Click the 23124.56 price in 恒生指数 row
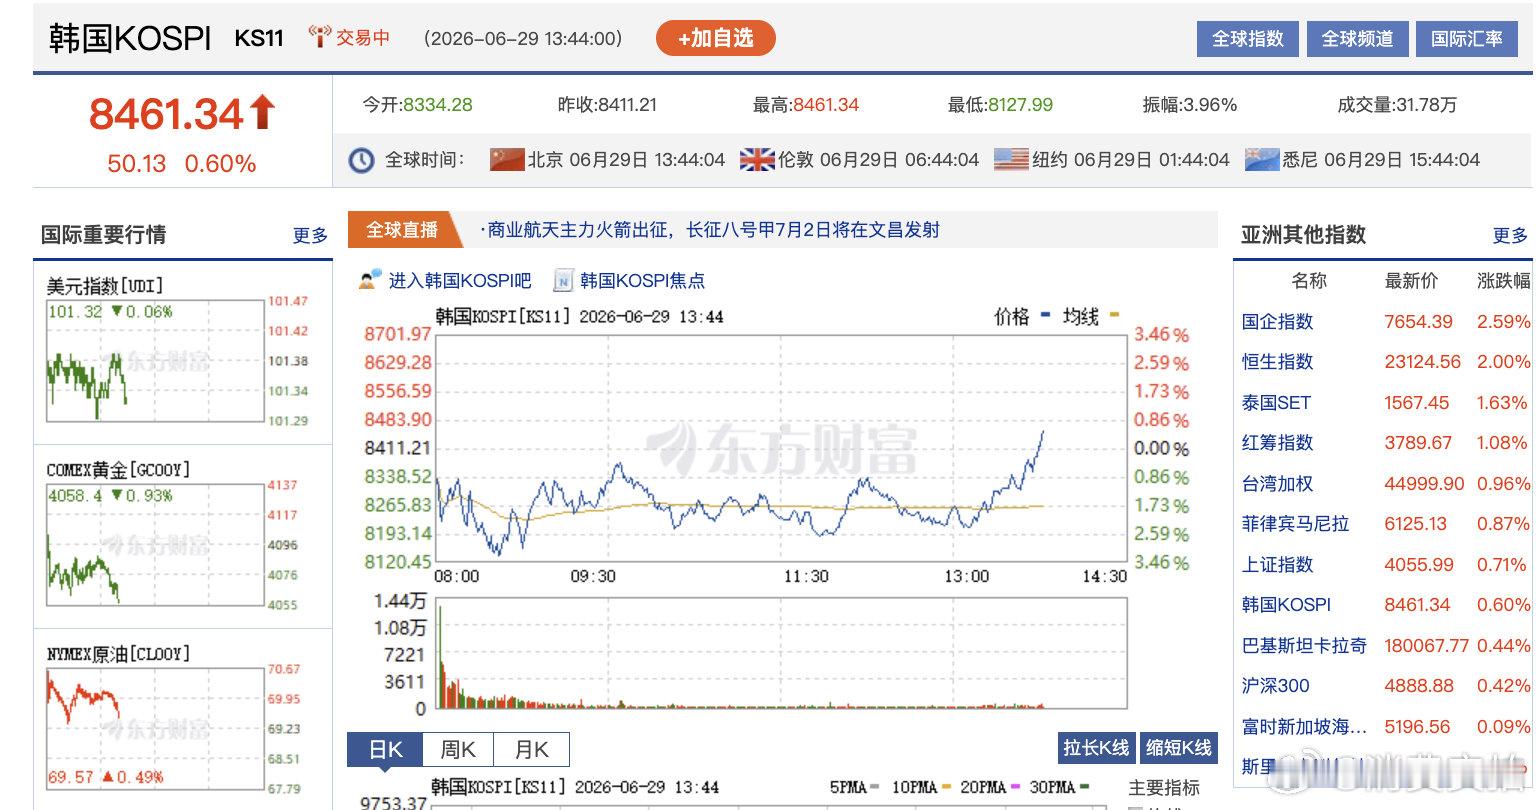Viewport: 1540px width, 810px height. [x=1422, y=362]
